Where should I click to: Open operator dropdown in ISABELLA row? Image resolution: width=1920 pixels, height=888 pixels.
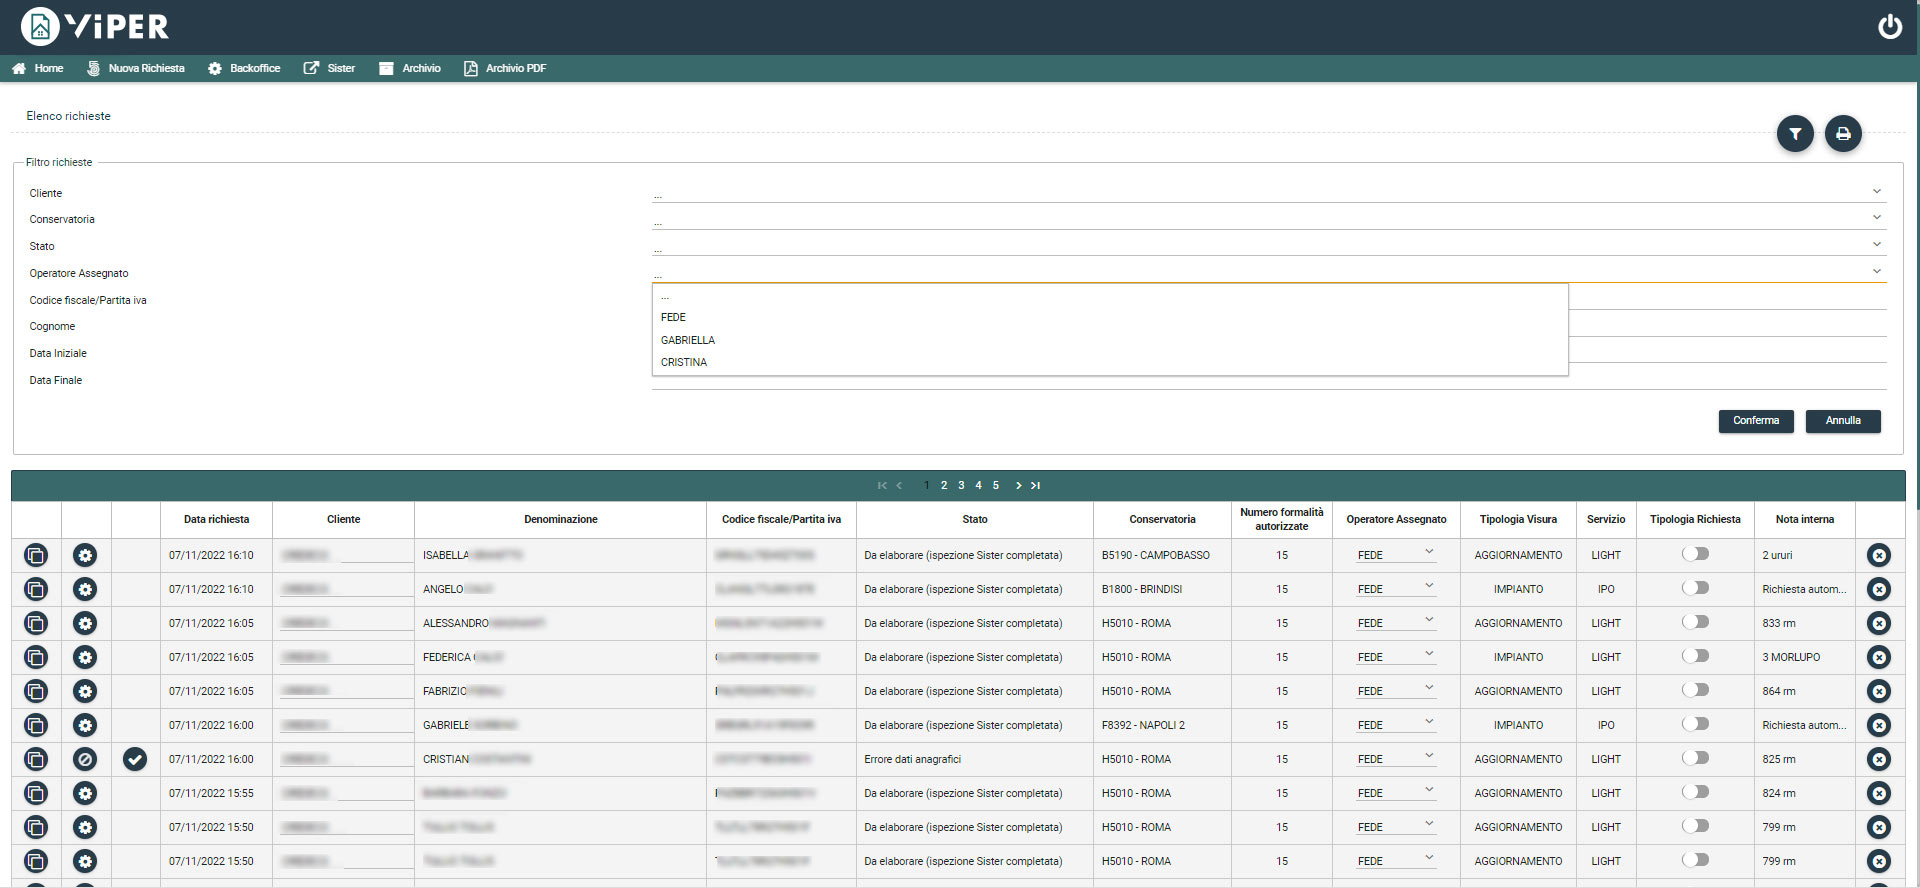(x=1396, y=555)
